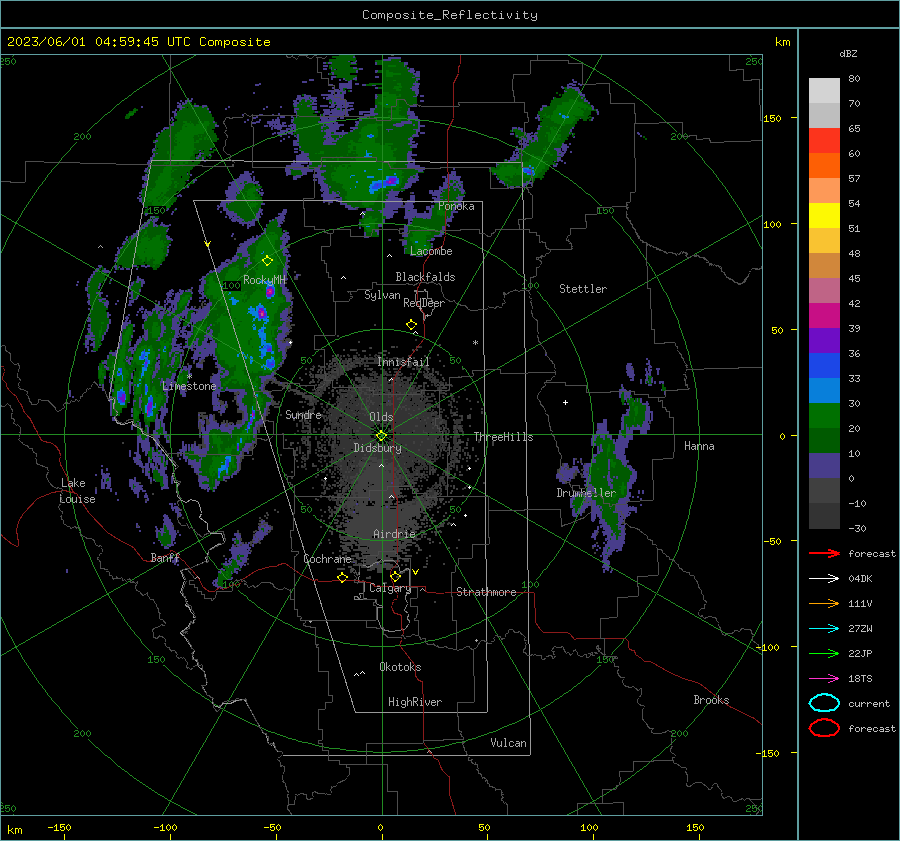Click the cyan current ellipse icon
This screenshot has height=841, width=900.
click(824, 703)
